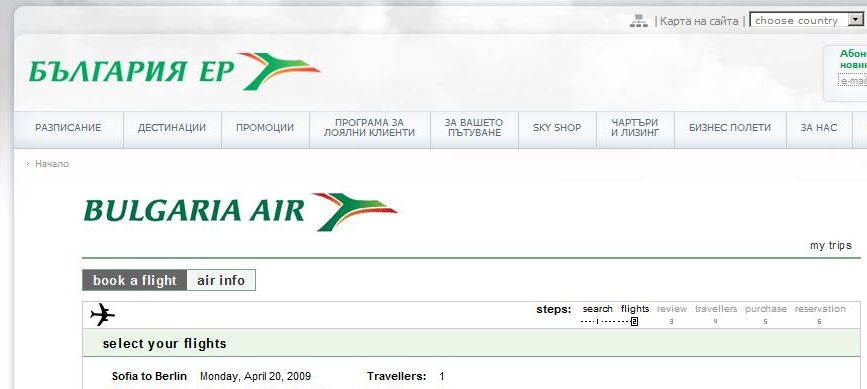Click the БЪЛГАРИЯ ЕР logo in the header
Image resolution: width=867 pixels, height=389 pixels.
pyautogui.click(x=174, y=71)
